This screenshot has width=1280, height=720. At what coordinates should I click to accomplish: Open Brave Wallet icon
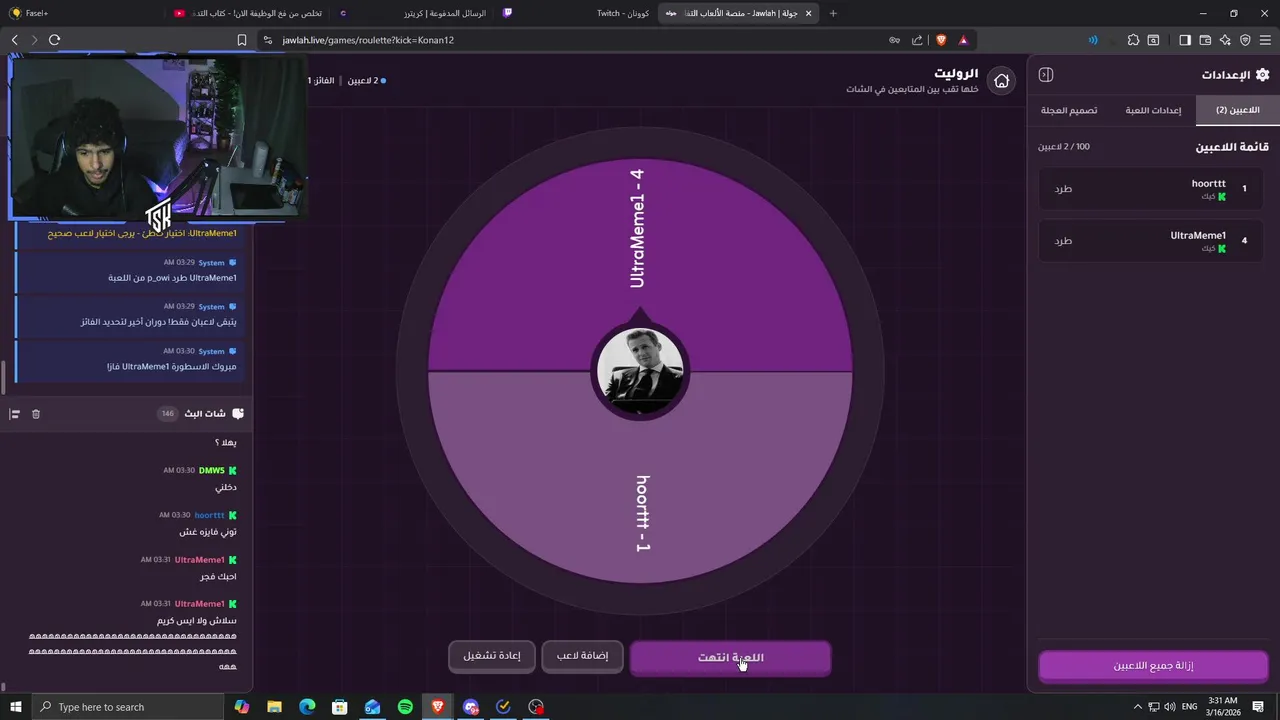[1205, 40]
